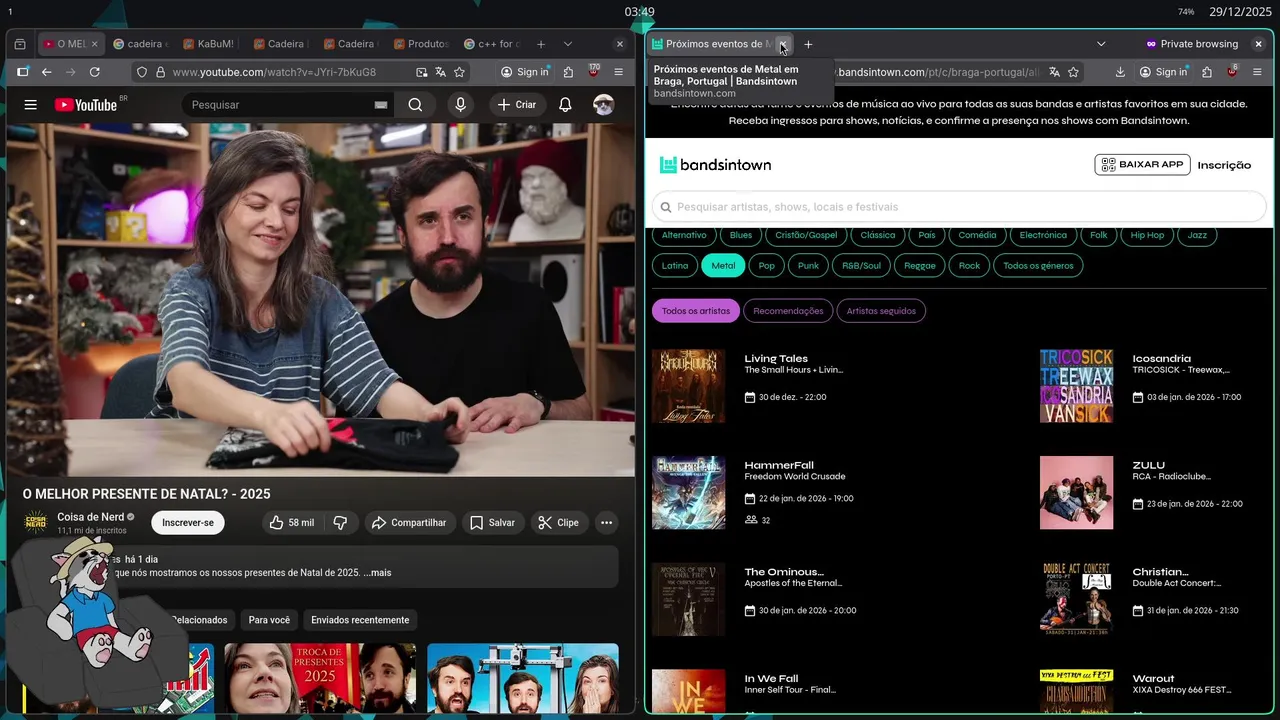This screenshot has height=720, width=1280.
Task: Switch to the c++ for tab
Action: point(491,44)
